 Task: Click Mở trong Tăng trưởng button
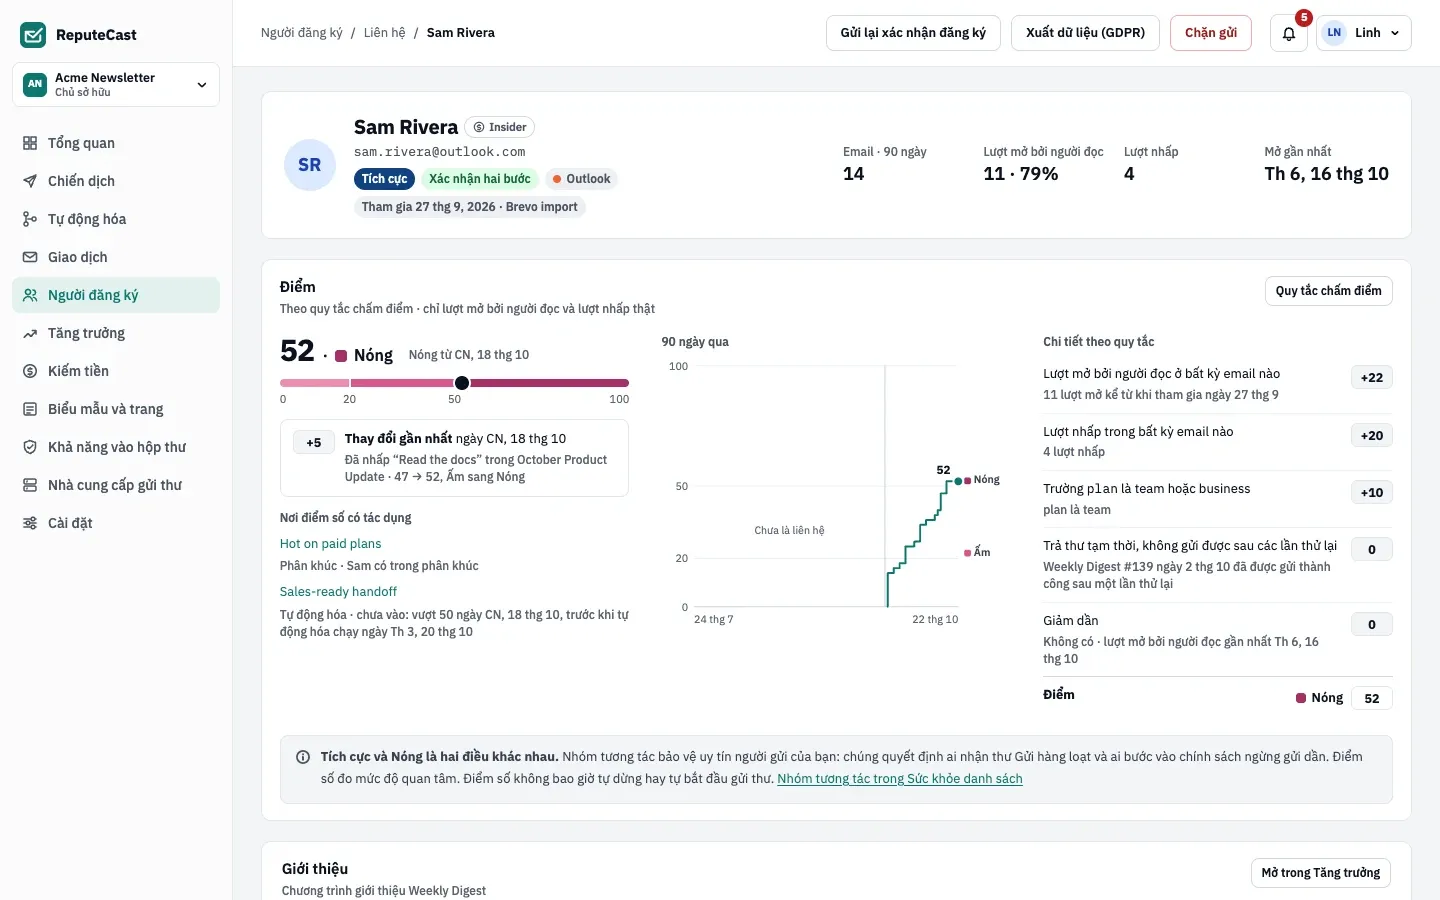[1321, 873]
